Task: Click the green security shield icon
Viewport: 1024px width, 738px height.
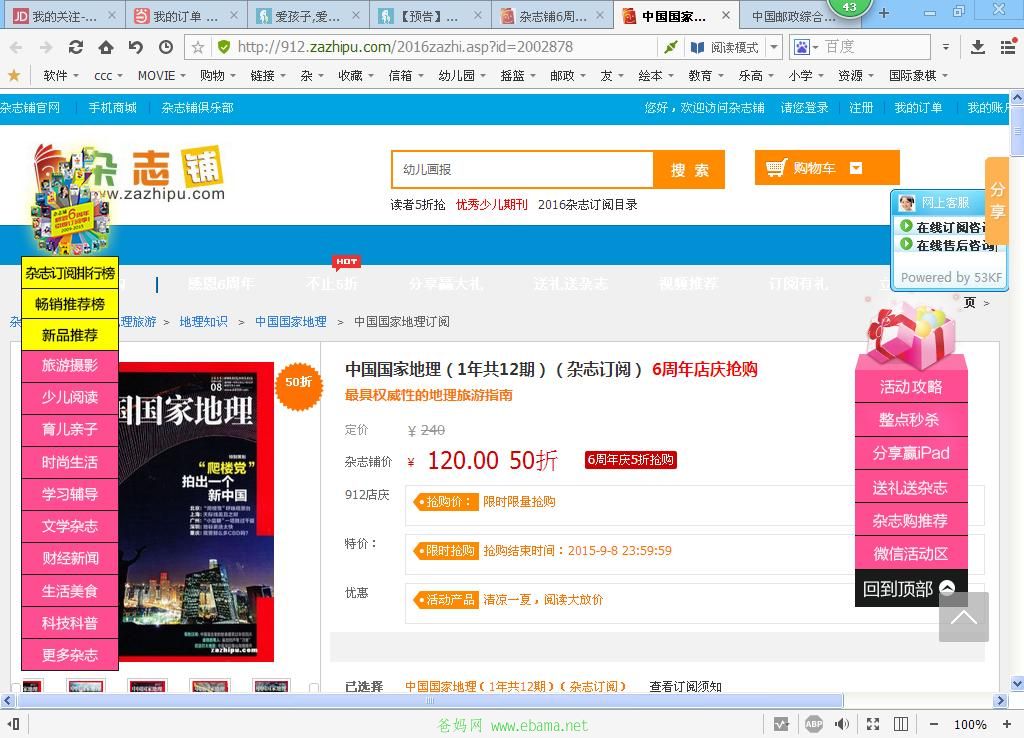Action: coord(223,47)
